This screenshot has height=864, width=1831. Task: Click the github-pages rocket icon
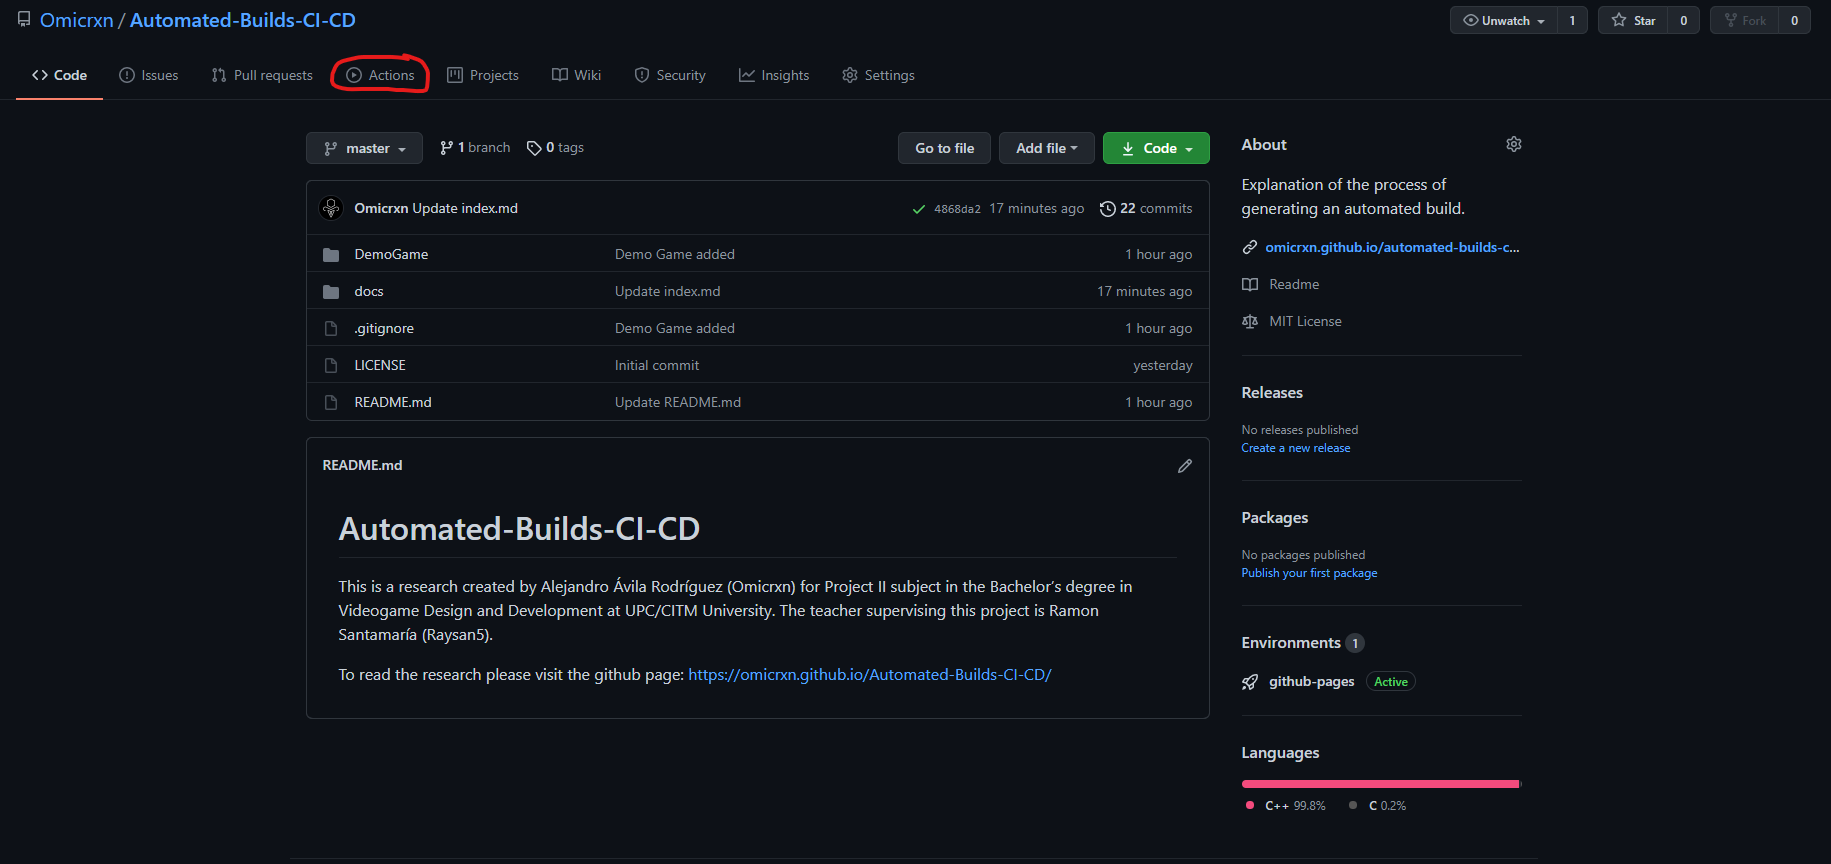click(x=1250, y=682)
